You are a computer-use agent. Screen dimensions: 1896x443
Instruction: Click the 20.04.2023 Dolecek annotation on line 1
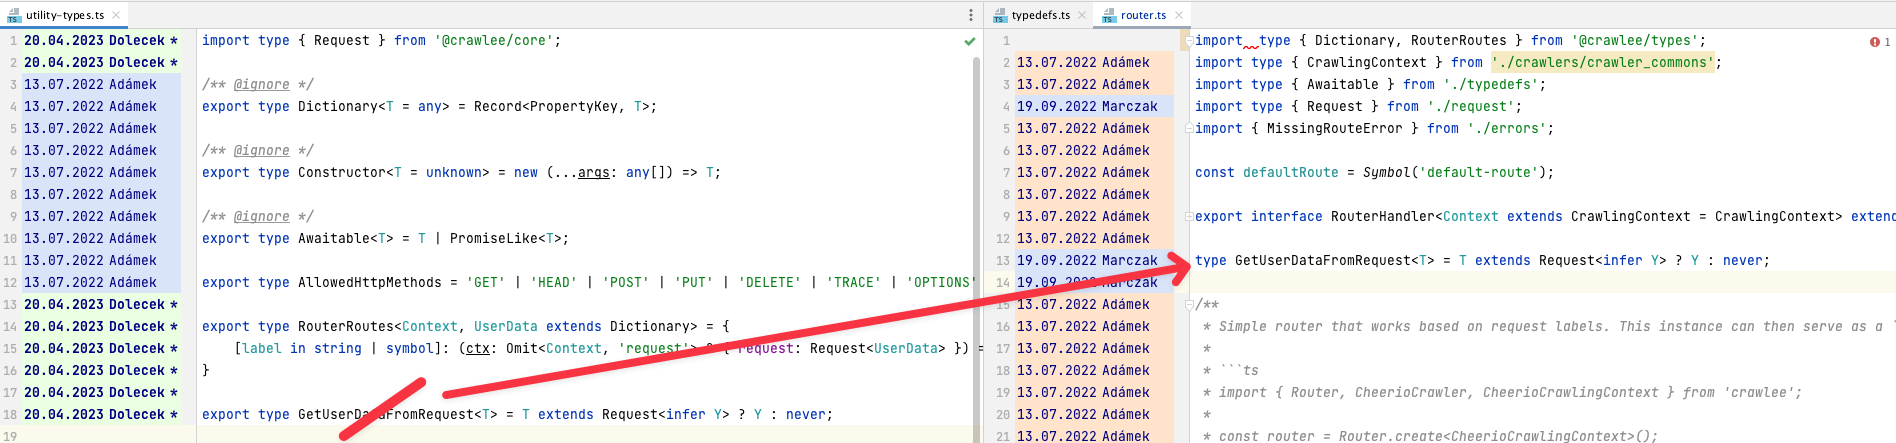(101, 41)
